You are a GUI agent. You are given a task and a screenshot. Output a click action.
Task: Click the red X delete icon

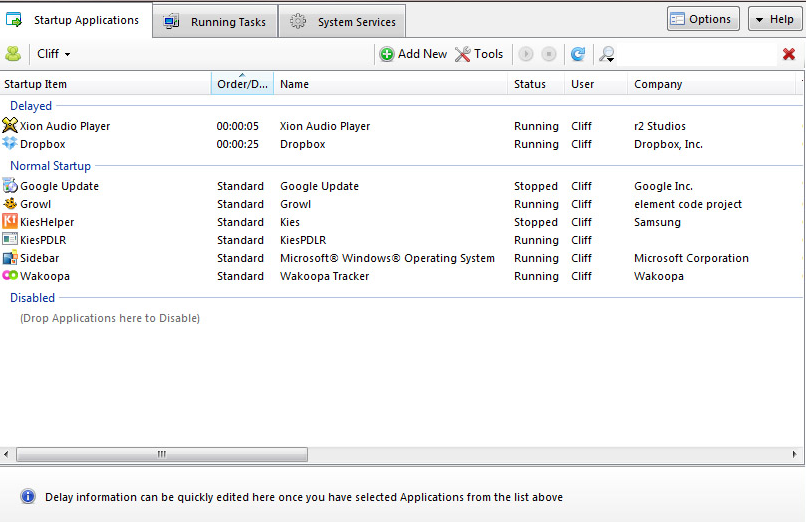[x=789, y=54]
